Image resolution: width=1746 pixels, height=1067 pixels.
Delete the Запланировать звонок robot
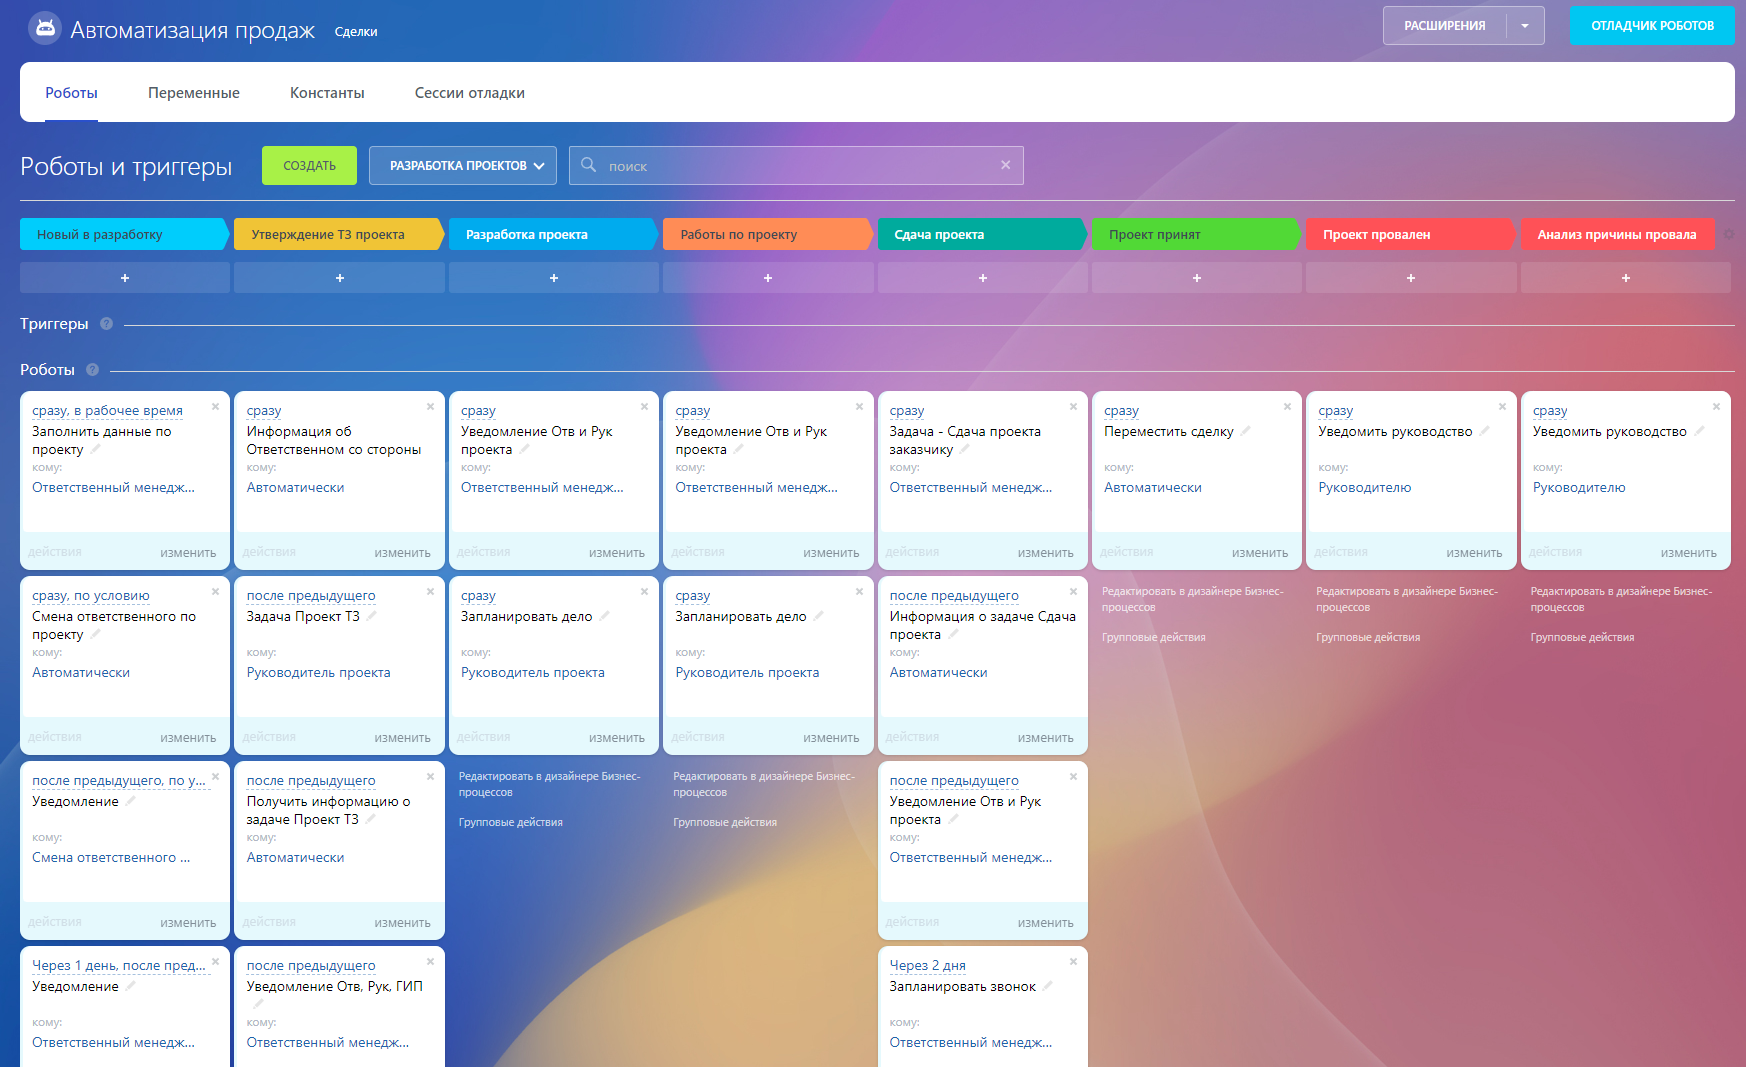pyautogui.click(x=1073, y=961)
